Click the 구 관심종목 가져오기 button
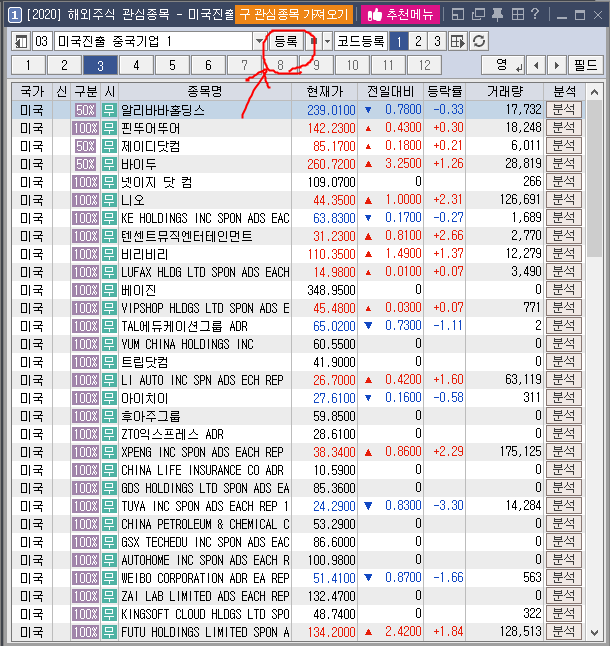Viewport: 610px width, 646px height. click(x=294, y=15)
